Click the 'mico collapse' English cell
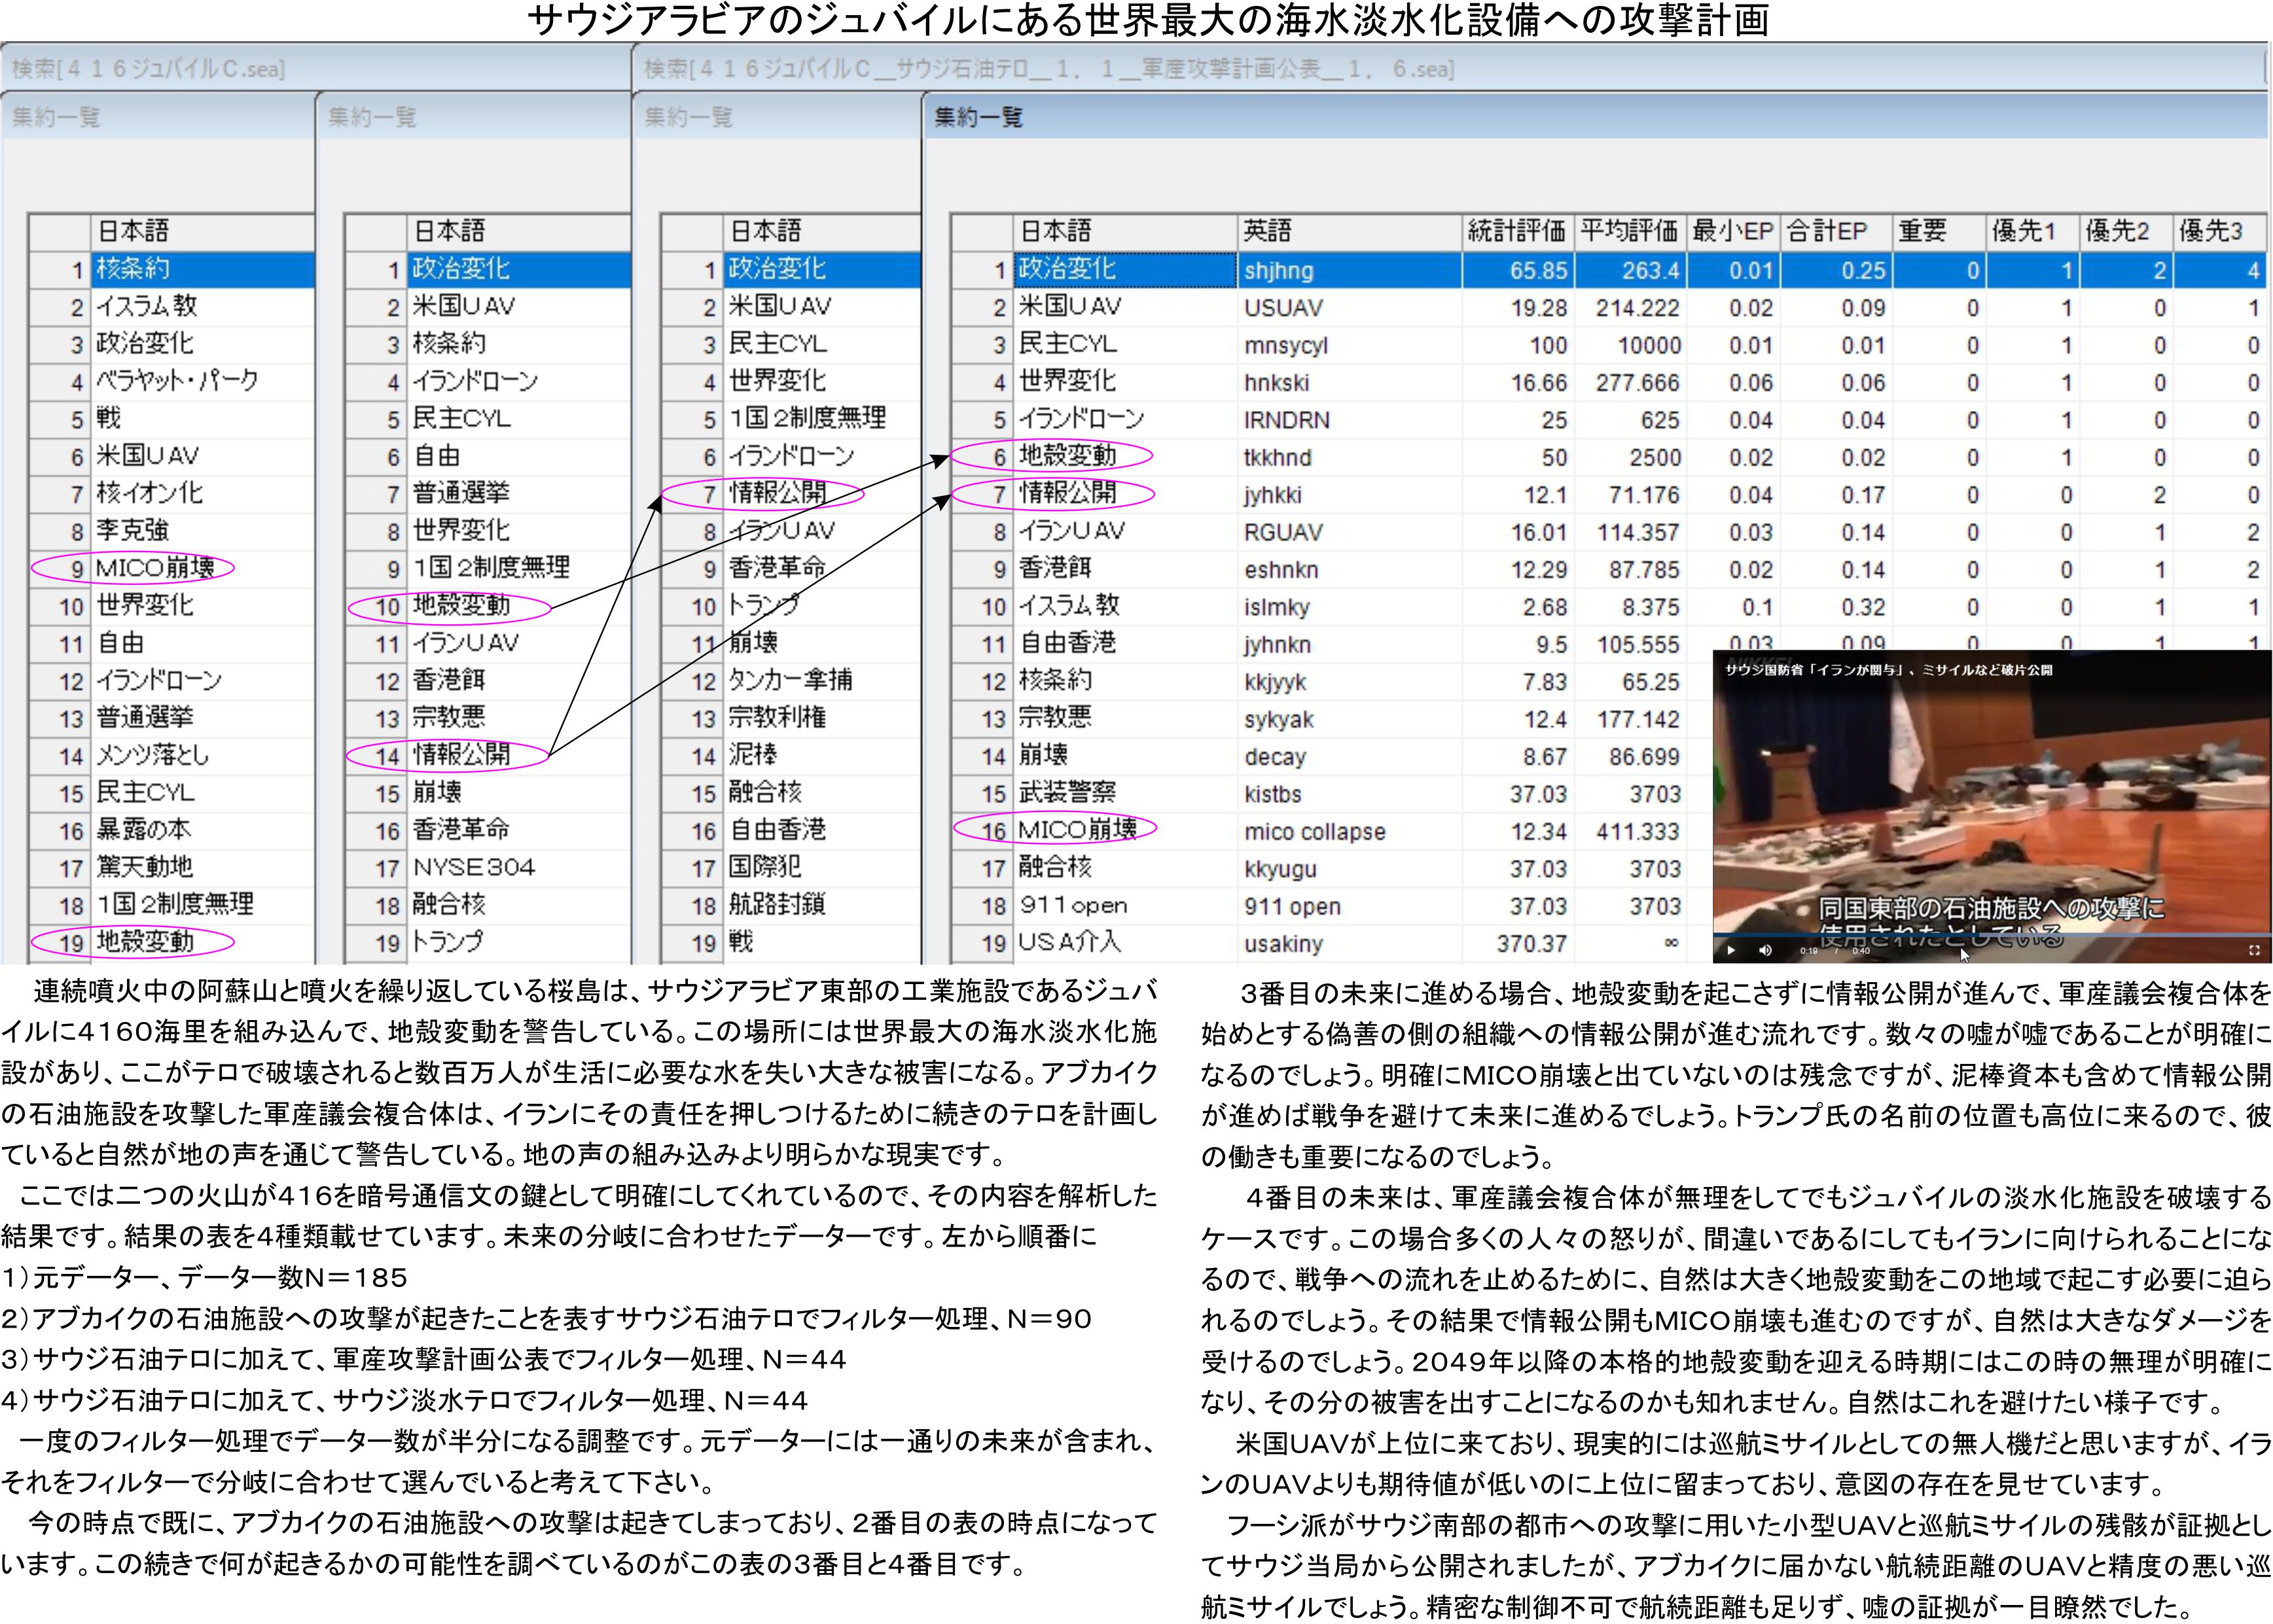 coord(1314,831)
